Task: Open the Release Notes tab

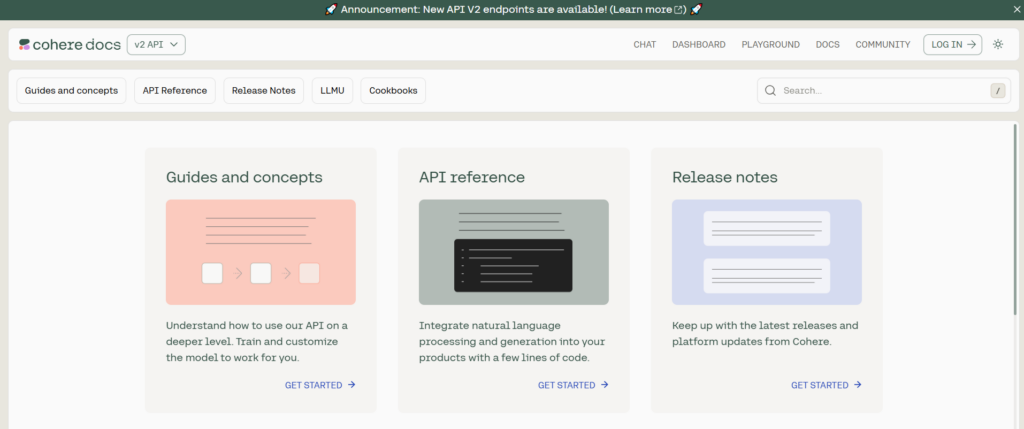Action: pos(264,91)
